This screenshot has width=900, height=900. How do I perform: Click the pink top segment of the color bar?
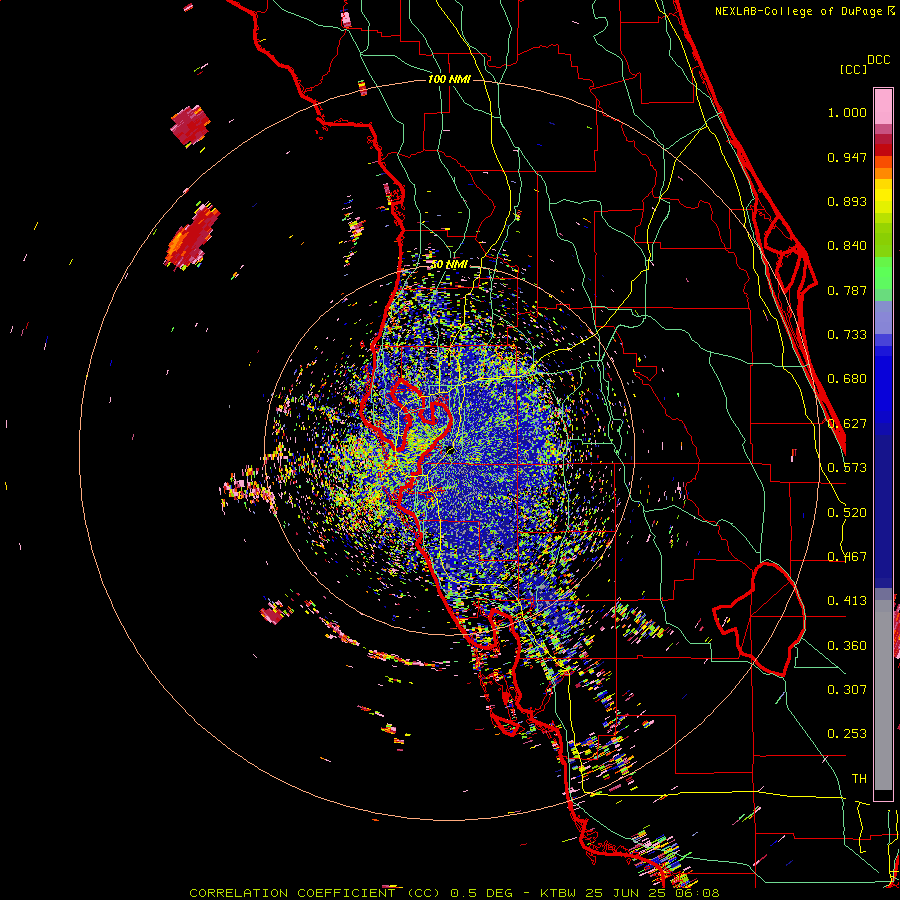point(883,106)
